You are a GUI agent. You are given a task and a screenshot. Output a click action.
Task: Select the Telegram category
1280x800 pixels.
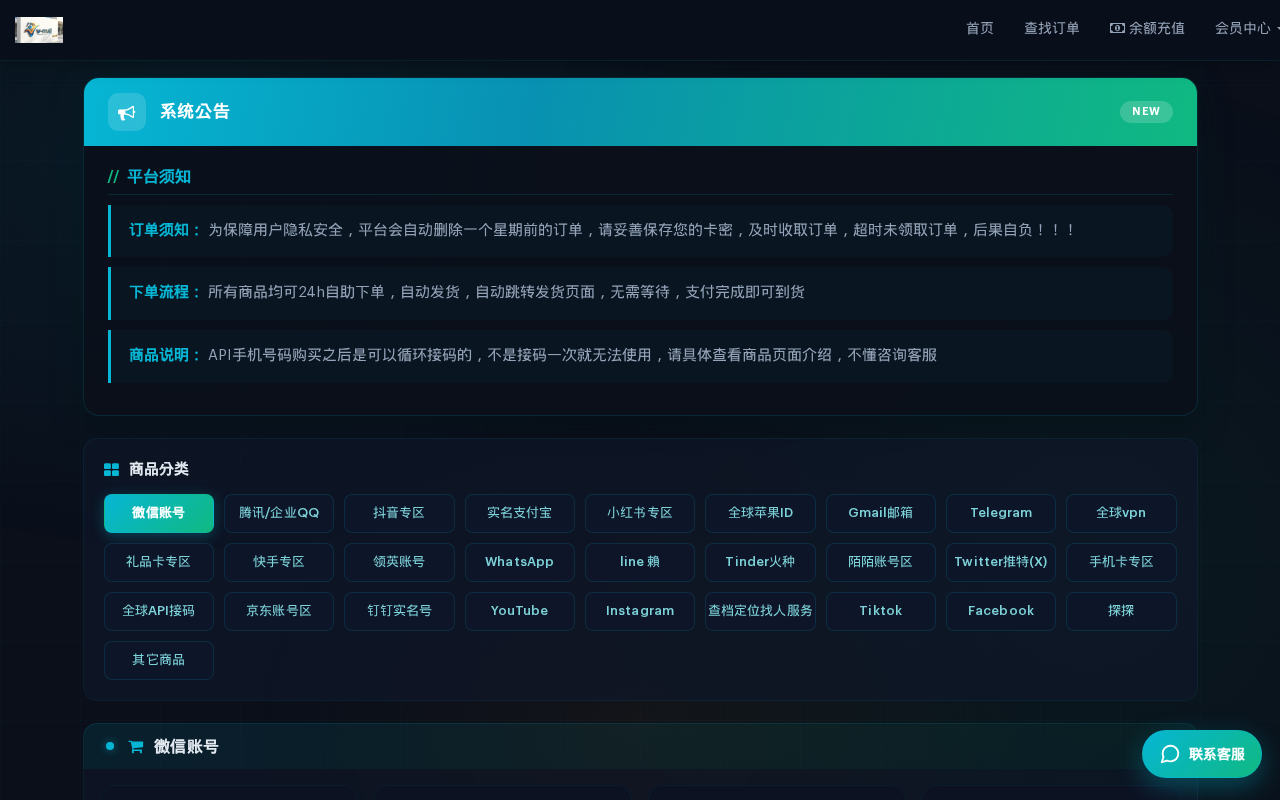pyautogui.click(x=1001, y=513)
